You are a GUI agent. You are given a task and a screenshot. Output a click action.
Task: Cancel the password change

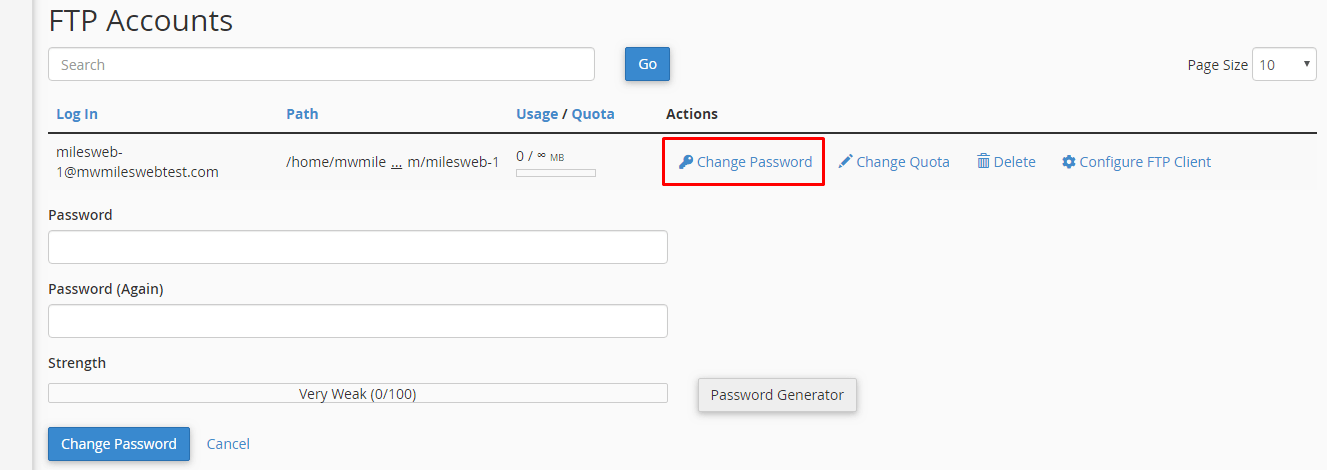tap(228, 444)
